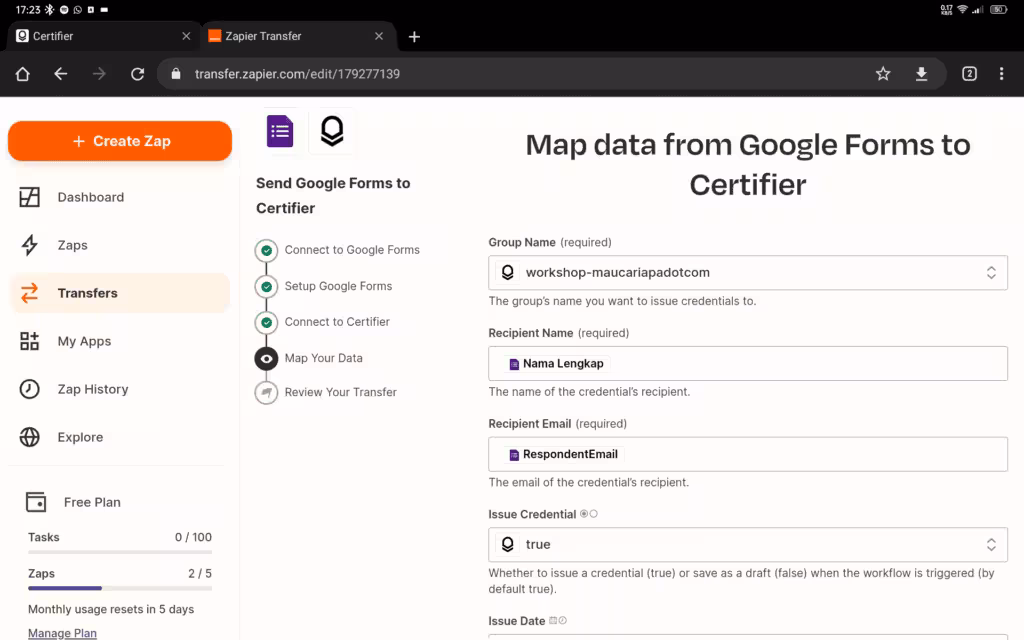Screen dimensions: 1024x640
Task: Check the Wi-Fi status icon
Action: [962, 10]
